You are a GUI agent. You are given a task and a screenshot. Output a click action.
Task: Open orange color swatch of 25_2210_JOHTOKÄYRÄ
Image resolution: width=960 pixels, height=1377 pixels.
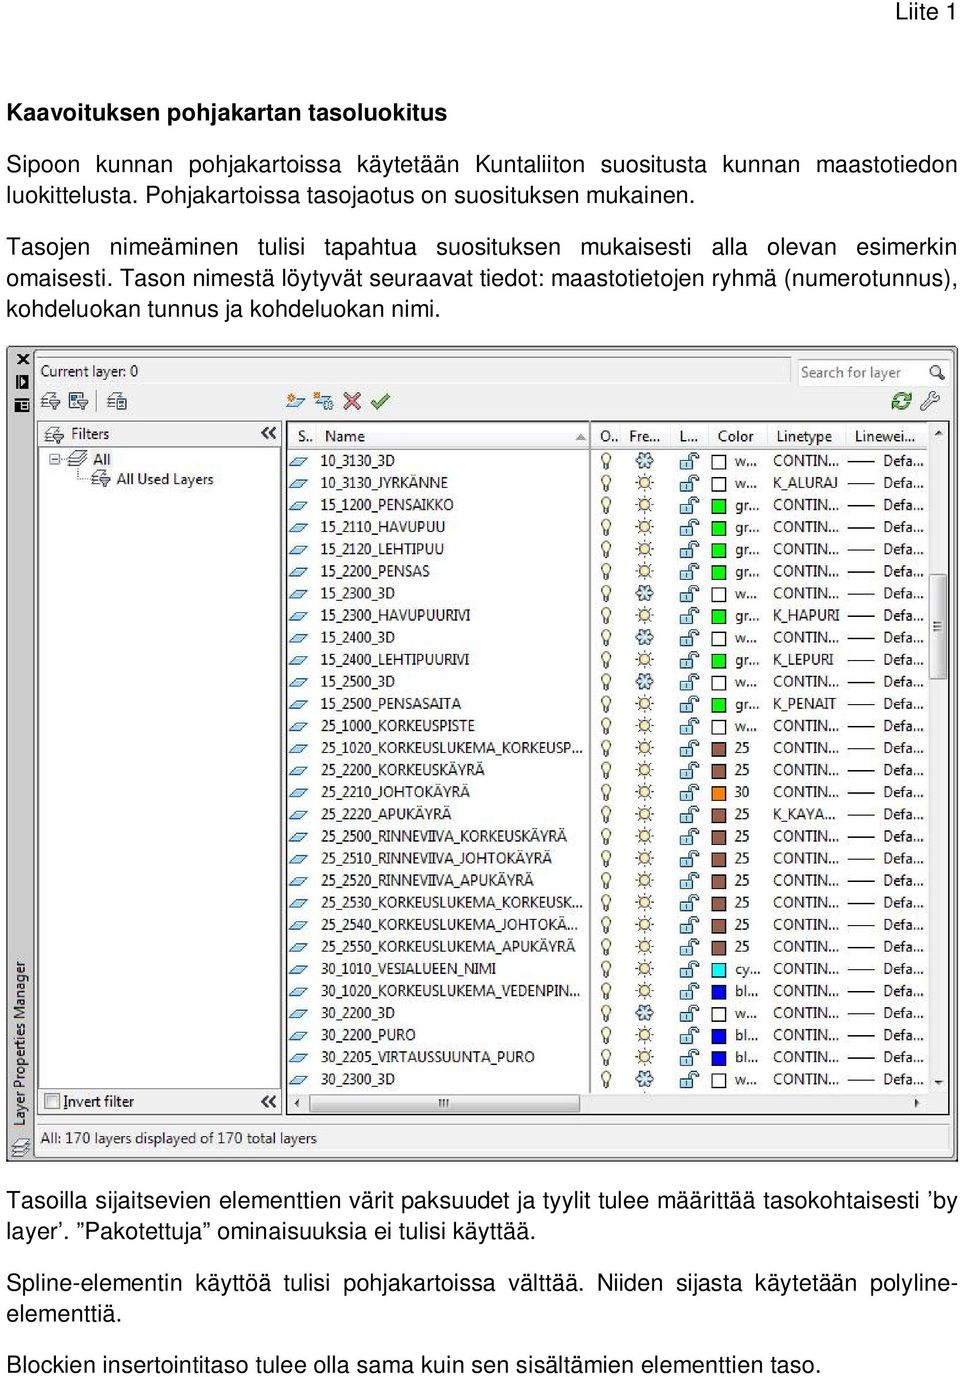pos(718,793)
